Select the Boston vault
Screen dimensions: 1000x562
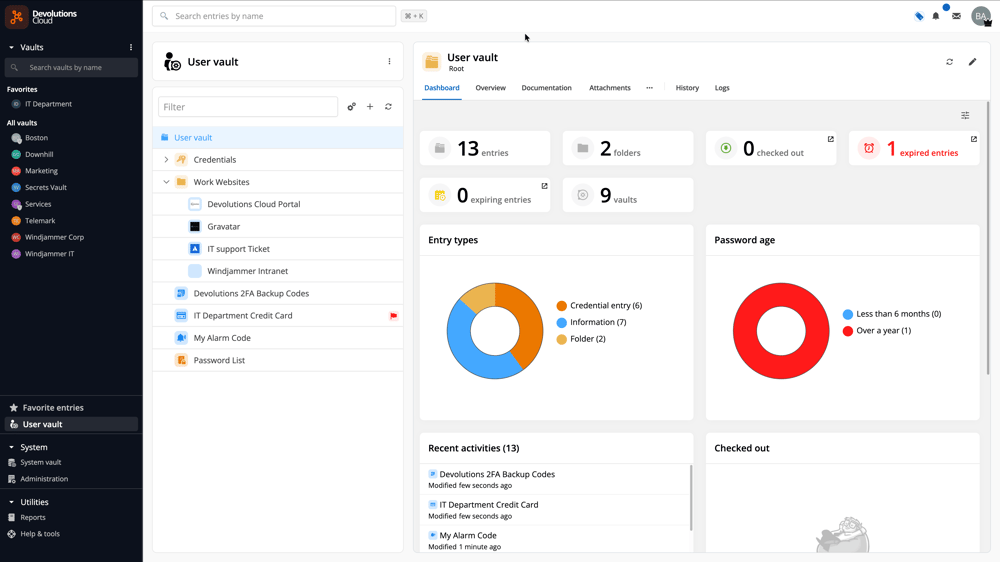click(36, 138)
